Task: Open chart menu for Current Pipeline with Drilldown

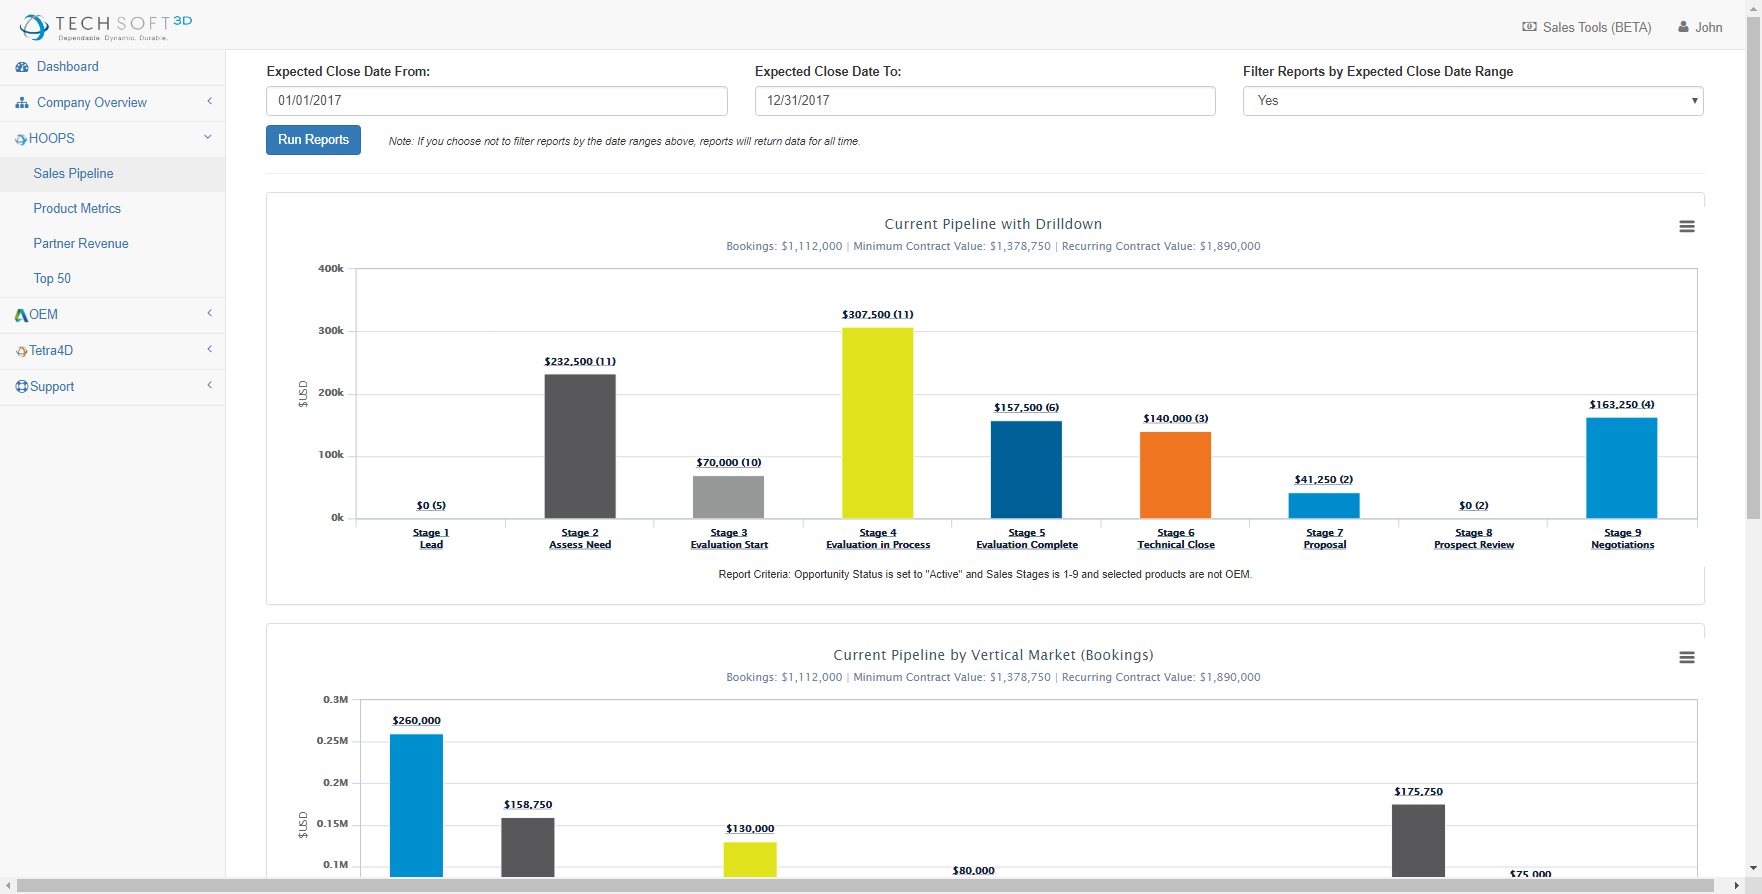Action: [1686, 227]
